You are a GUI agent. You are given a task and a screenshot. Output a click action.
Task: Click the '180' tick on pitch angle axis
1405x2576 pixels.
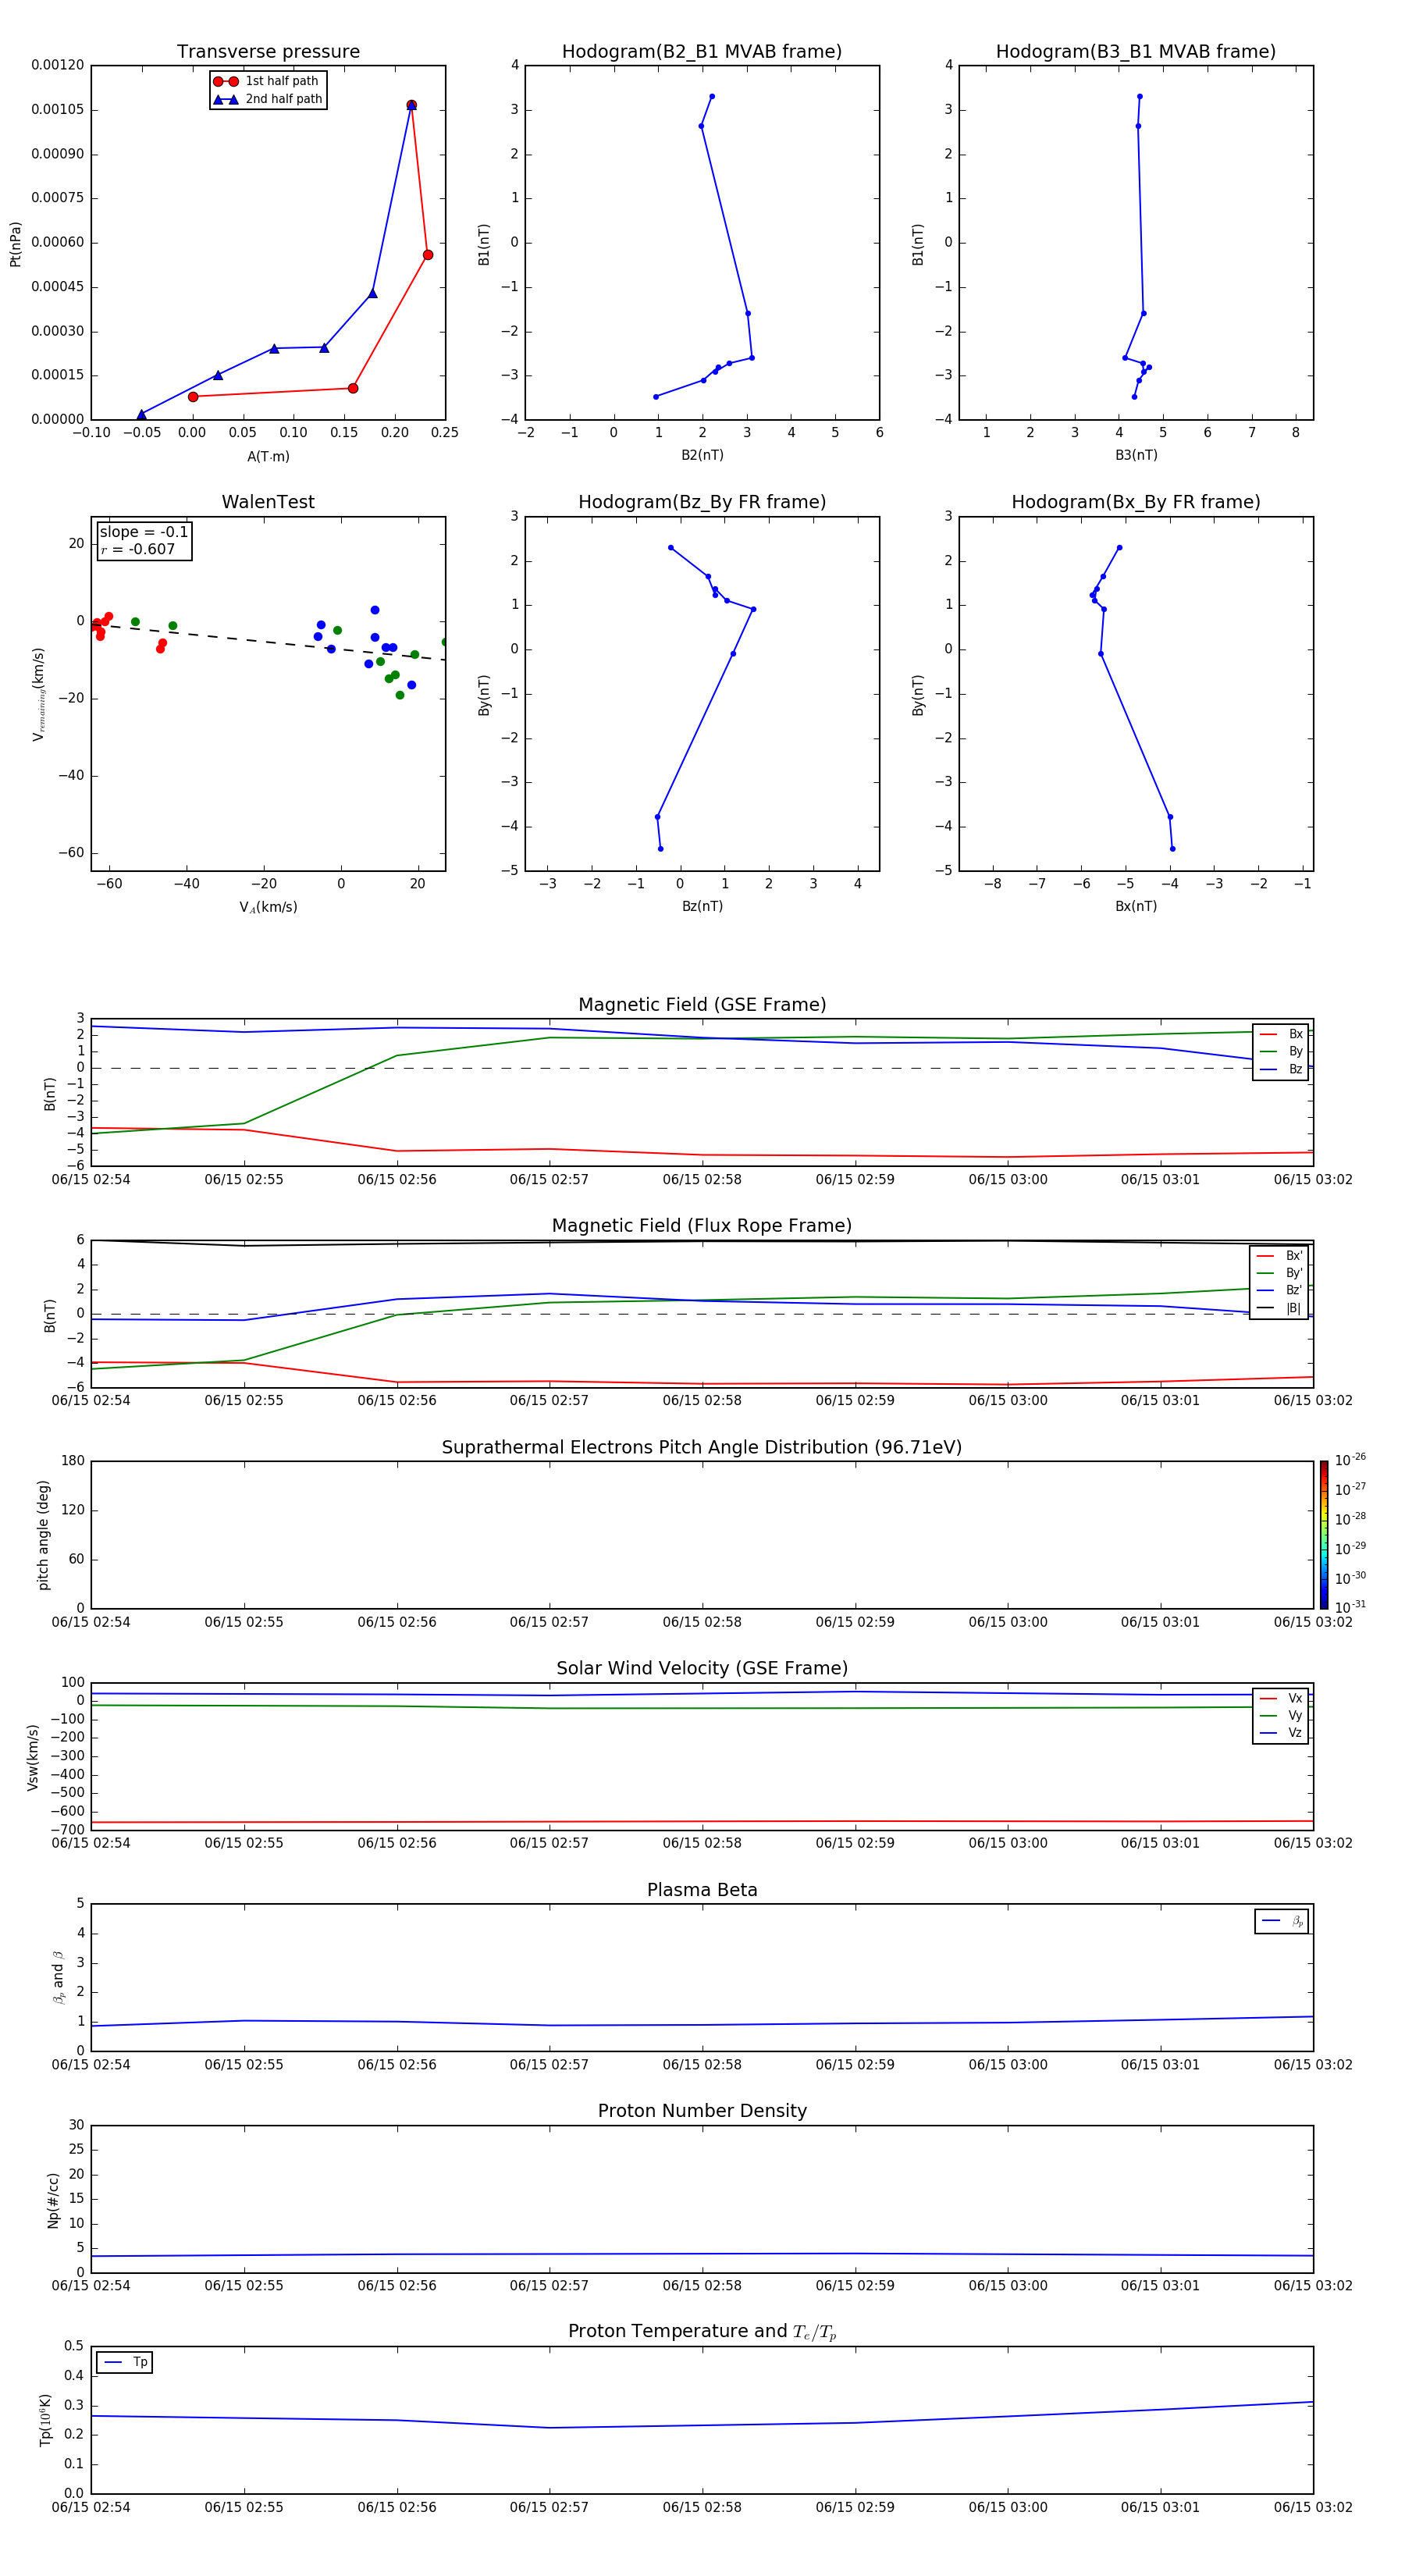click(x=73, y=1461)
